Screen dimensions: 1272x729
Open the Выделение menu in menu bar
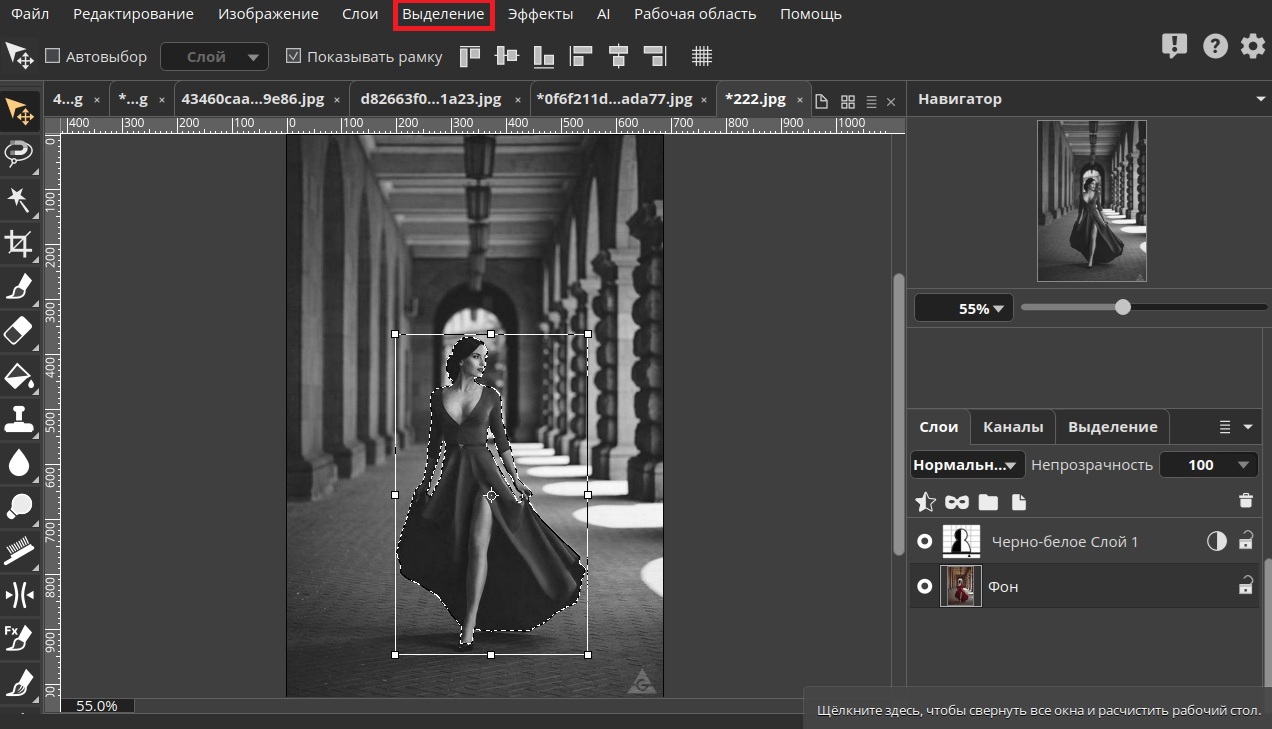(x=443, y=14)
